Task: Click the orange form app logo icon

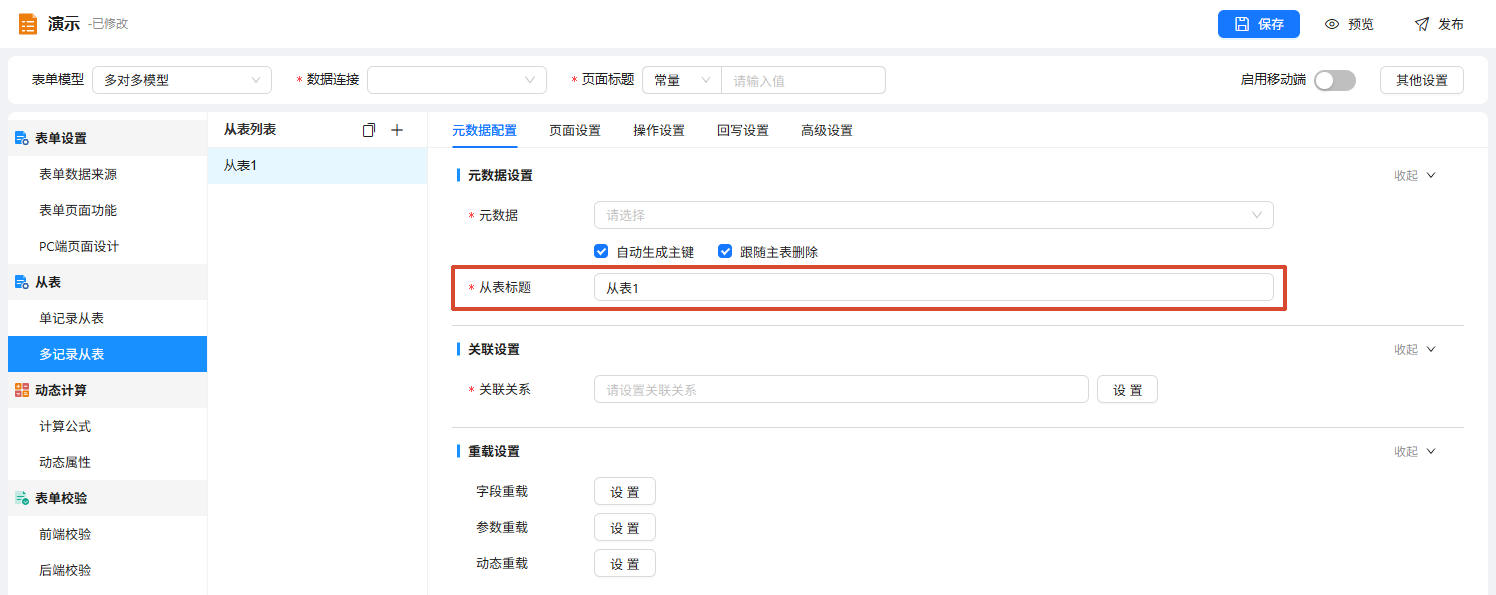Action: tap(28, 24)
